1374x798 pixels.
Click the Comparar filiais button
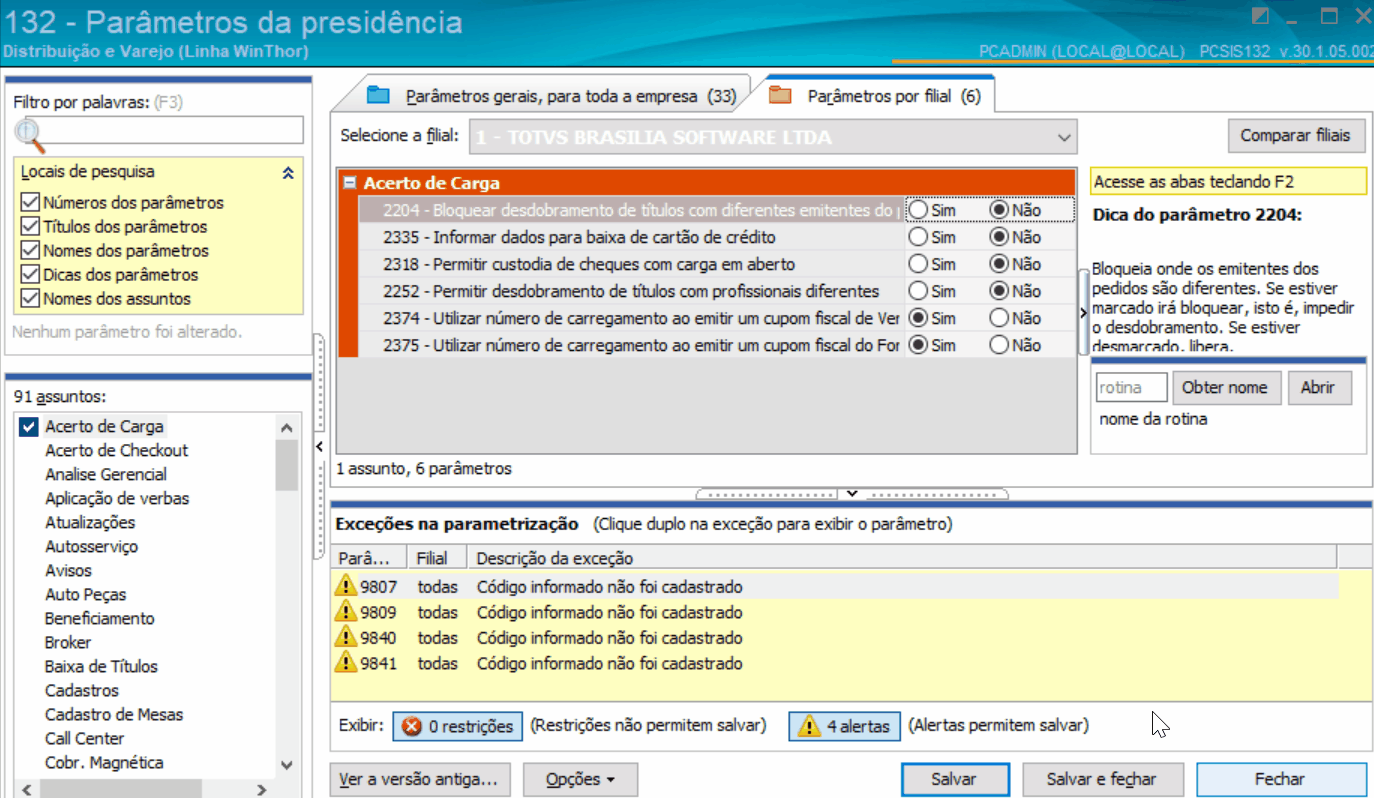(1295, 135)
